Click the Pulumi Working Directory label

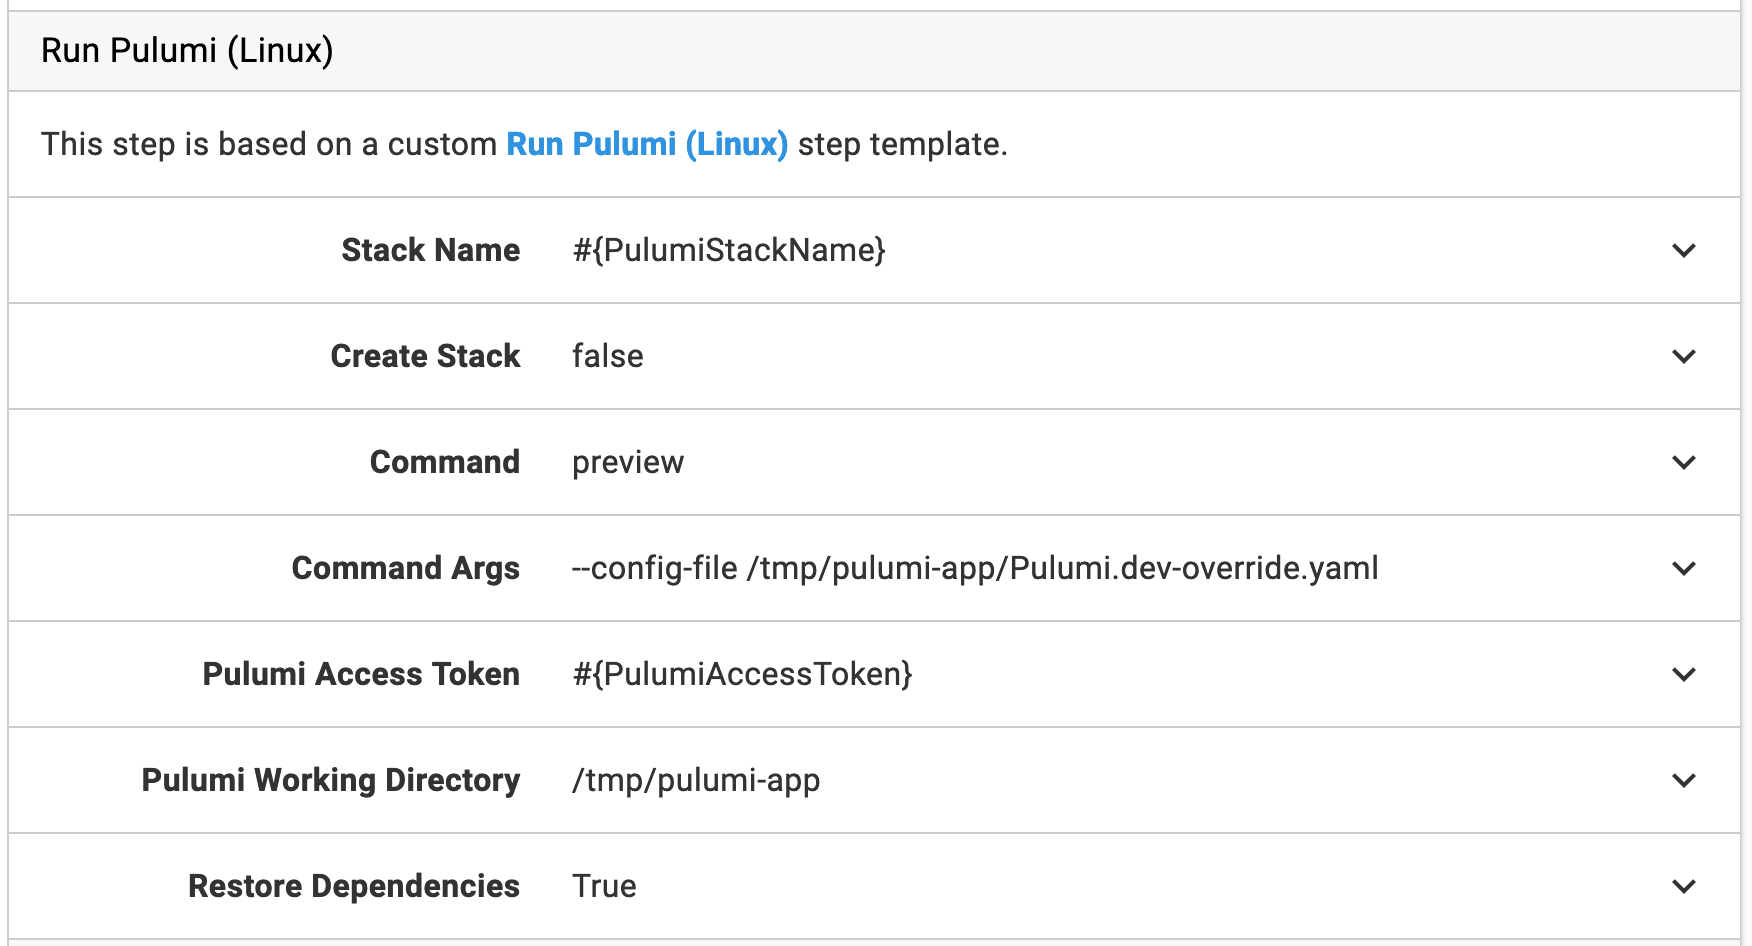tap(331, 781)
